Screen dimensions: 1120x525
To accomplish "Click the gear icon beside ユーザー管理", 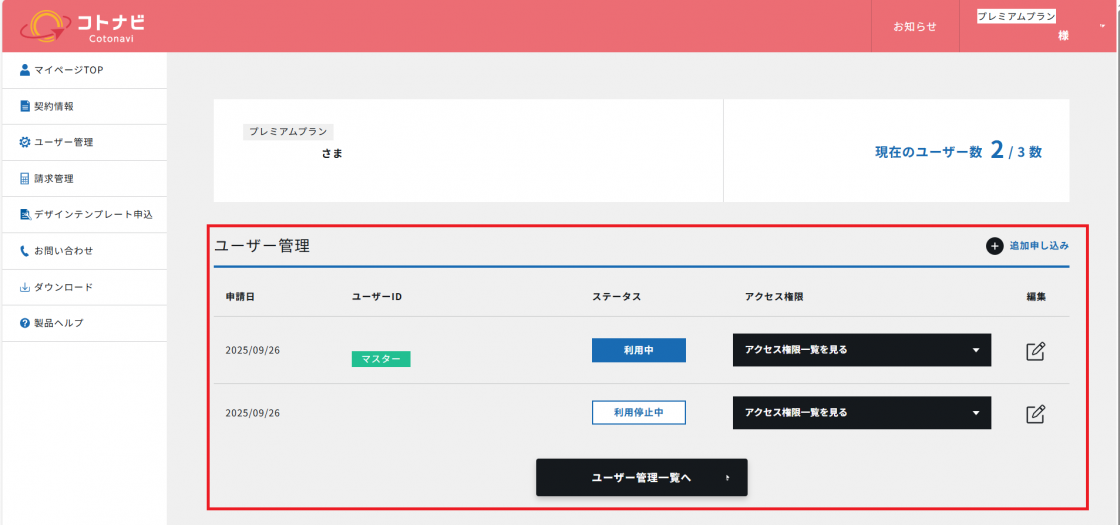I will [25, 142].
